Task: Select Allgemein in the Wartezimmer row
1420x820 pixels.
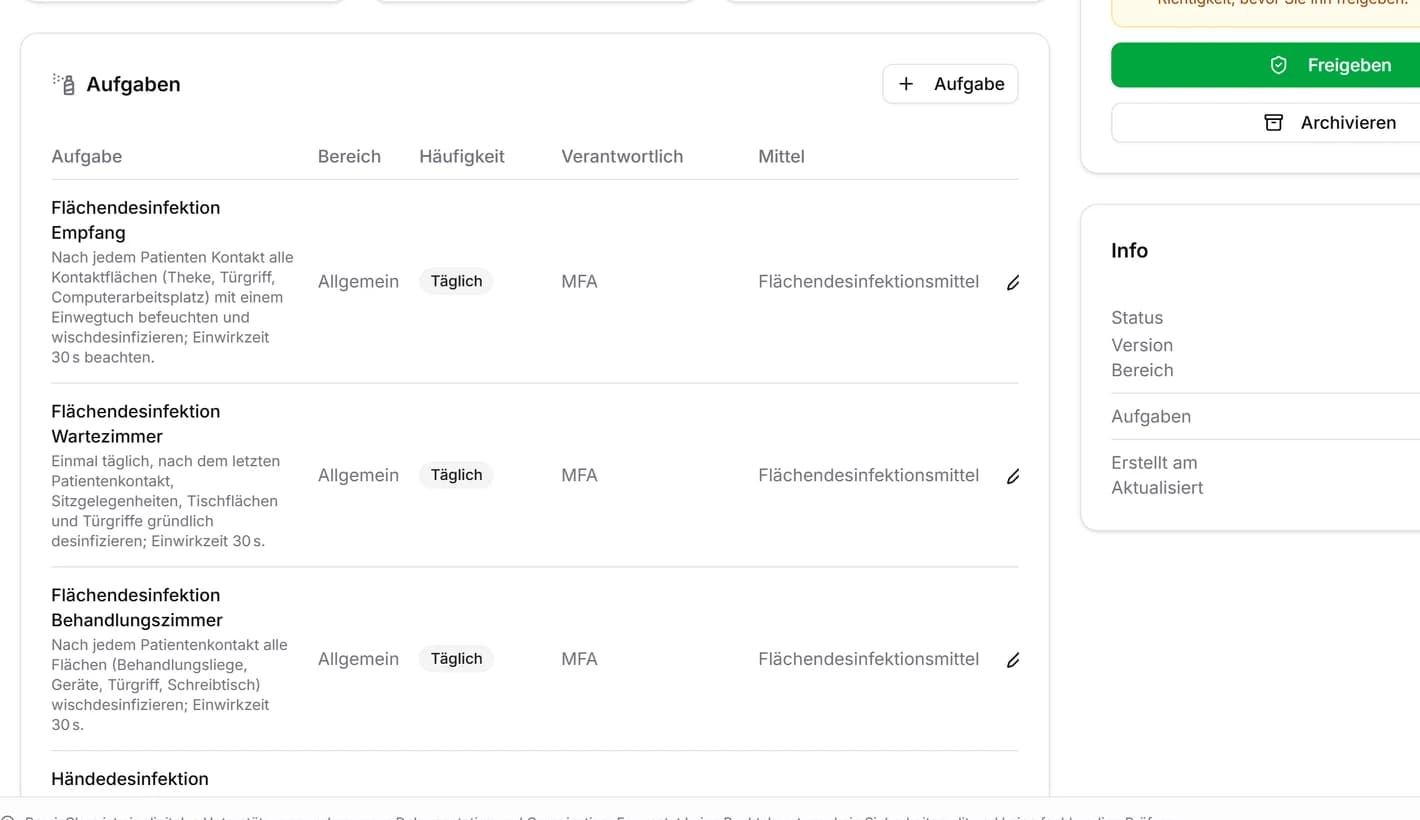Action: pyautogui.click(x=358, y=475)
